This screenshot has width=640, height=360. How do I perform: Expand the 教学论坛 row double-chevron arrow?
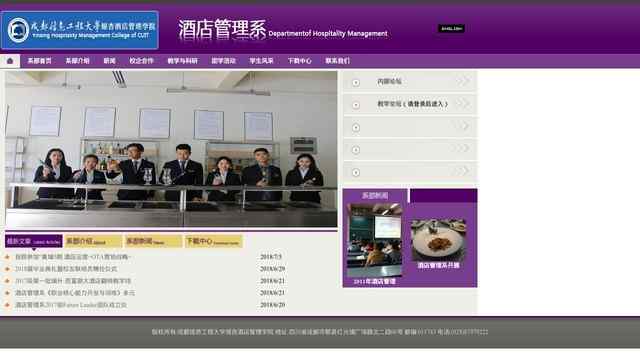[x=463, y=104]
